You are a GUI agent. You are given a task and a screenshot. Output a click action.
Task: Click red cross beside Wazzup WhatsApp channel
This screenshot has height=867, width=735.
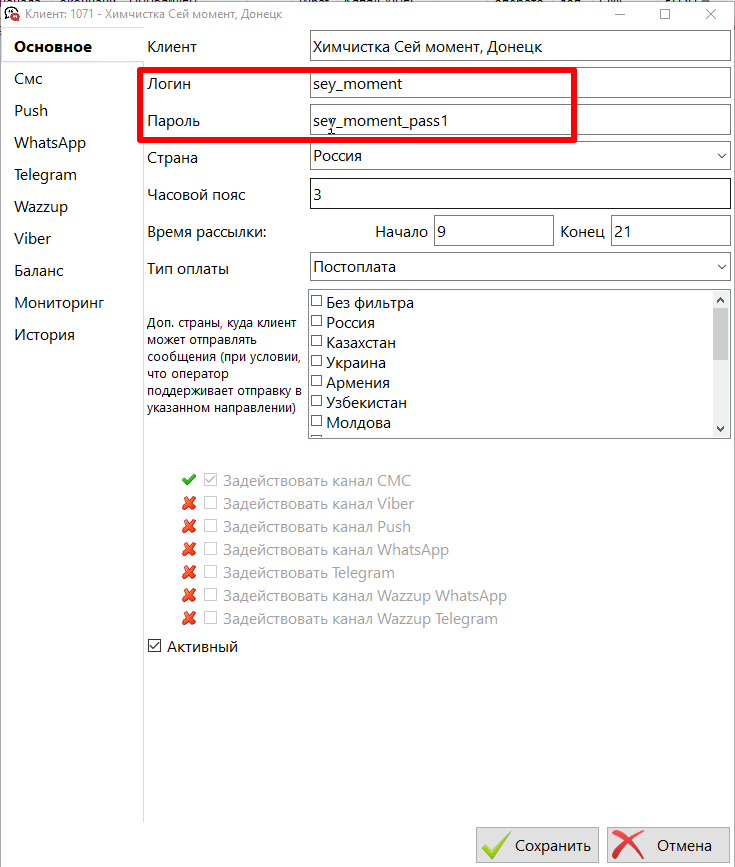[x=189, y=595]
